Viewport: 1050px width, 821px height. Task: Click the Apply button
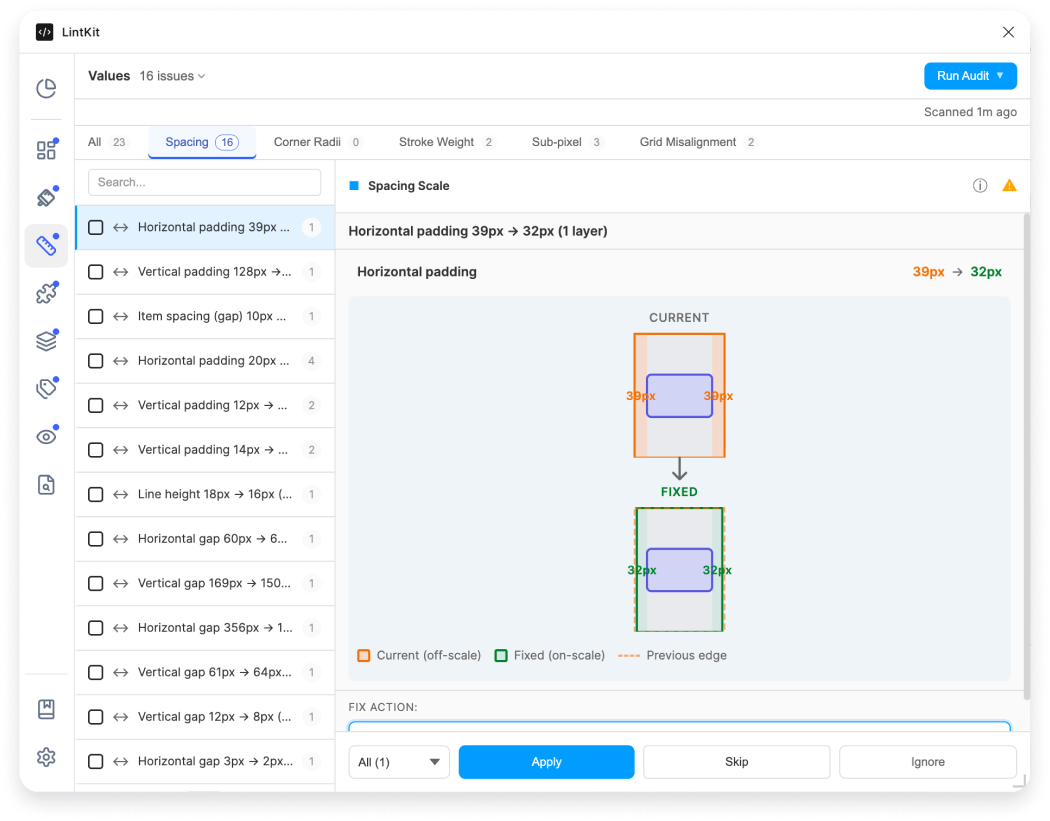pos(546,762)
